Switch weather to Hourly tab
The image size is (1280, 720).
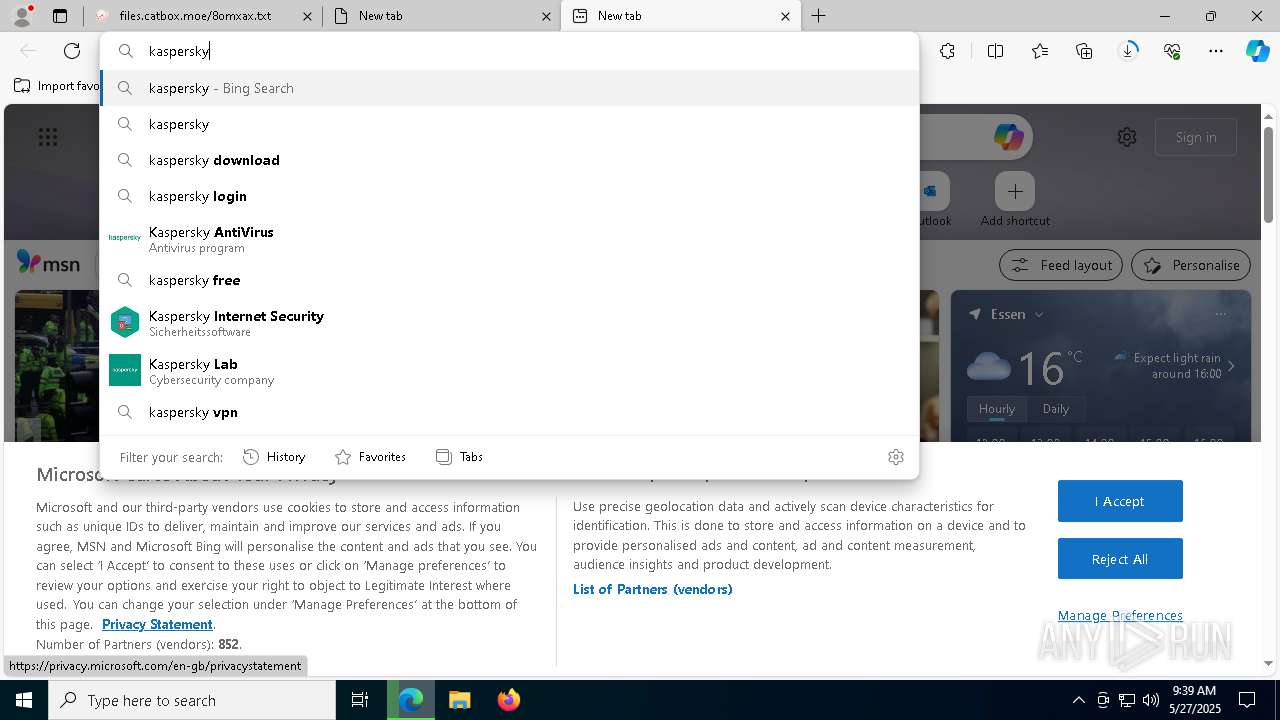coord(997,409)
